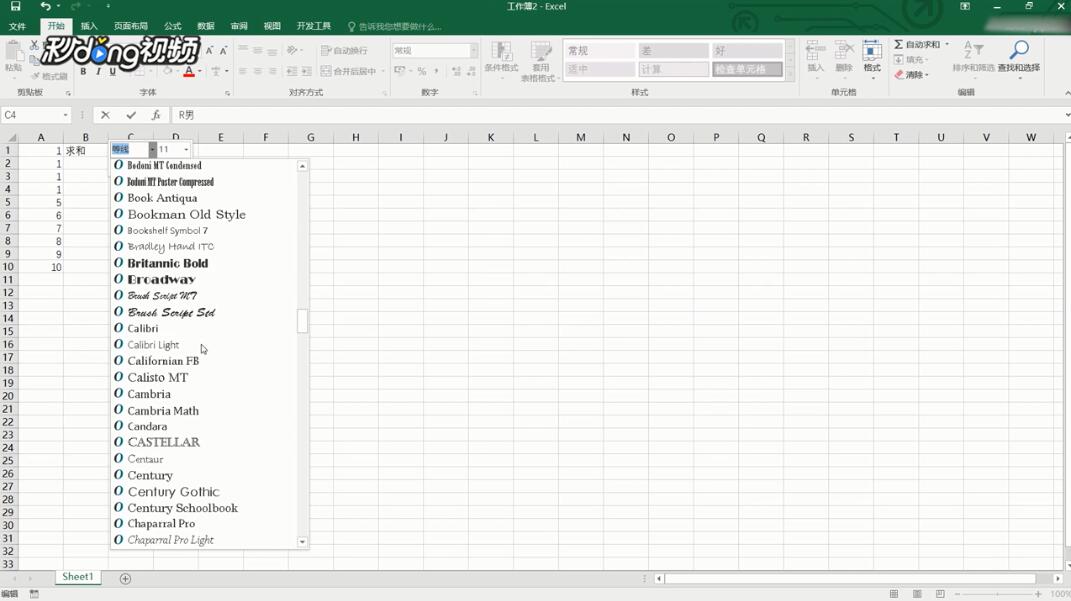Select the 好 cell style

(x=747, y=51)
